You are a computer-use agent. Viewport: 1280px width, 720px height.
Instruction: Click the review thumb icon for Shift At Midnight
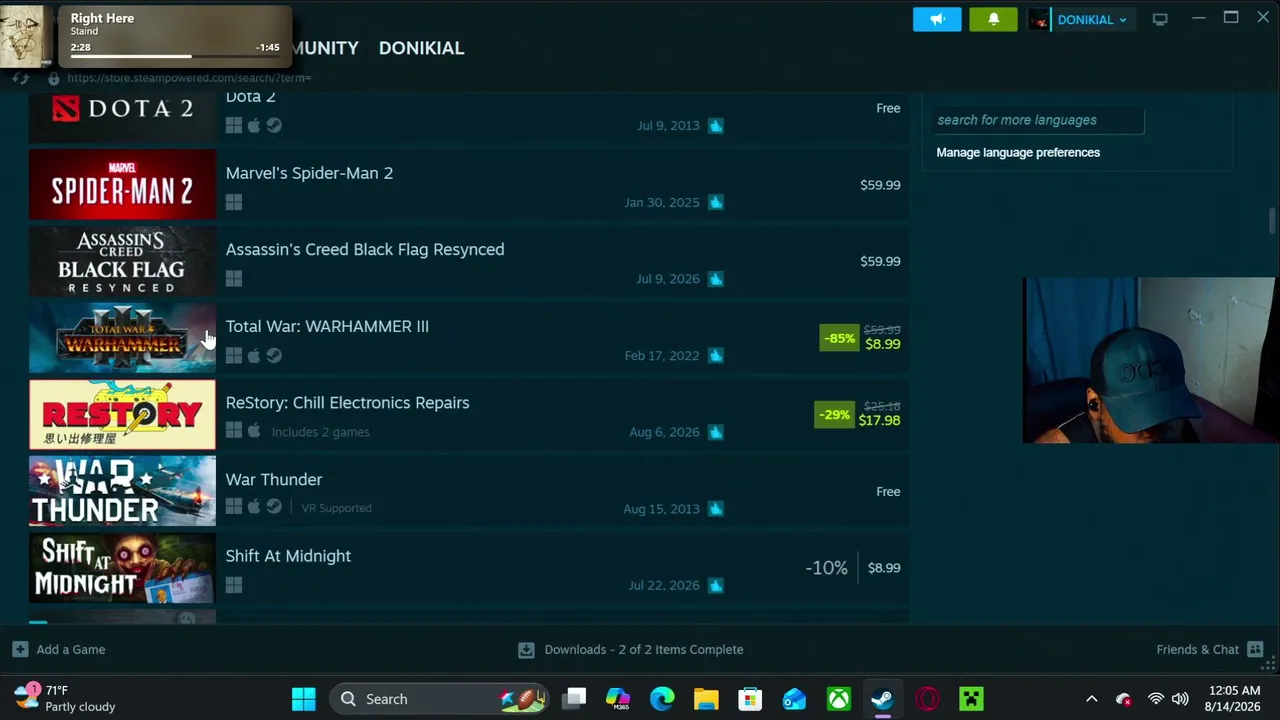coord(715,585)
